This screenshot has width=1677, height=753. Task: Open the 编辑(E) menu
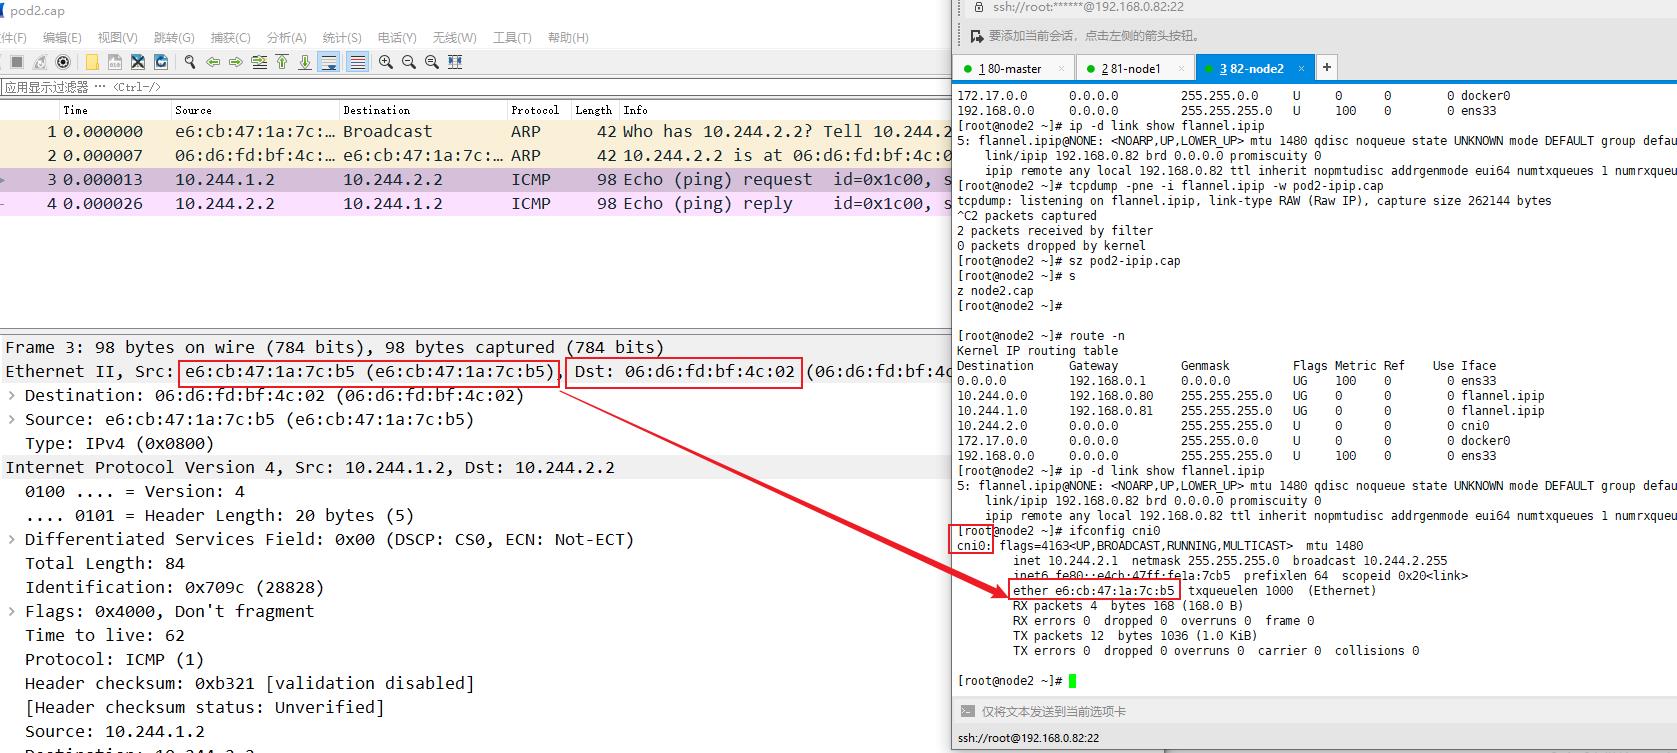62,38
